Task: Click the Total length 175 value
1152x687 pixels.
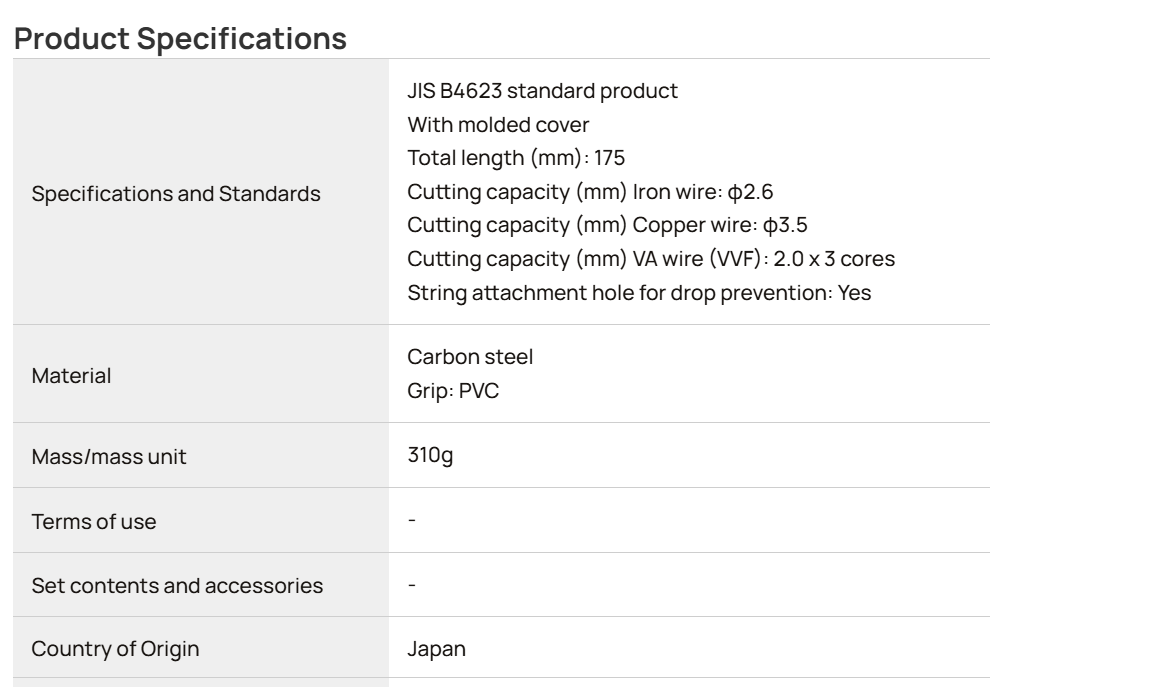Action: click(516, 158)
